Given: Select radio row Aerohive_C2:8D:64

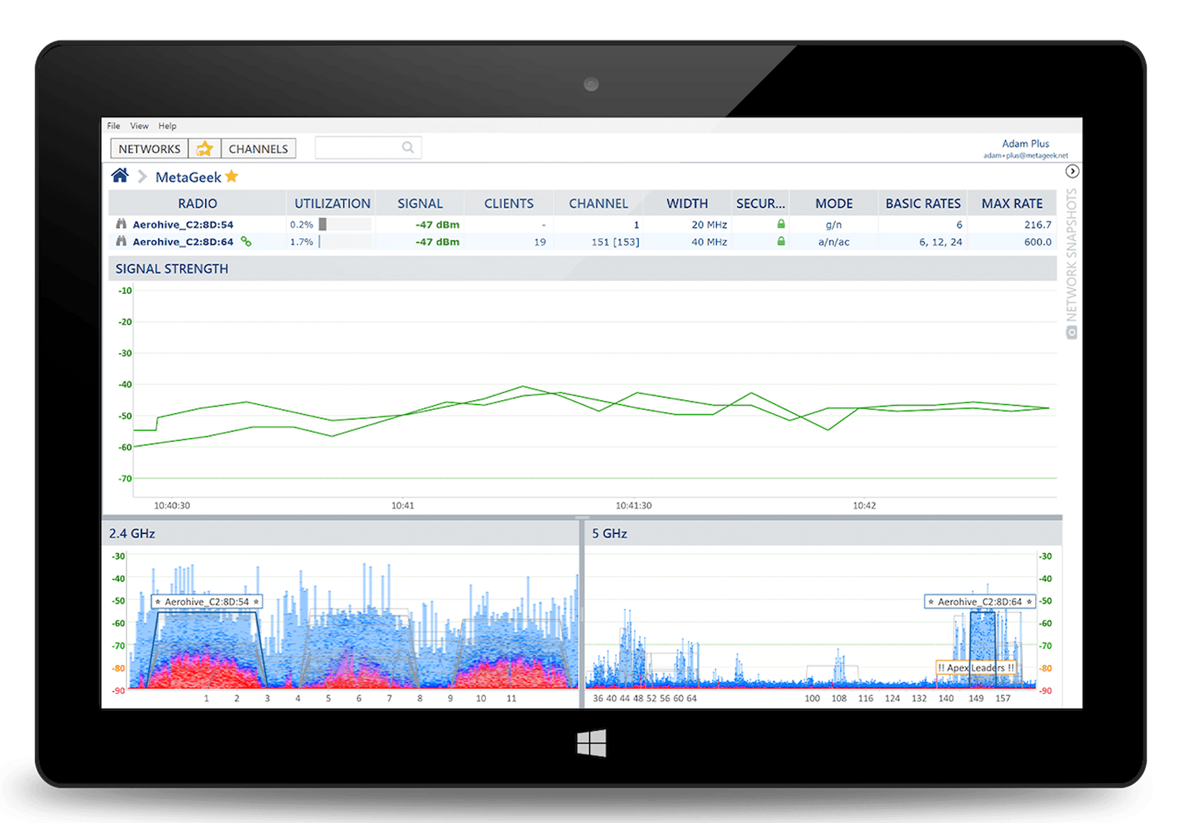Looking at the screenshot, I should [582, 241].
